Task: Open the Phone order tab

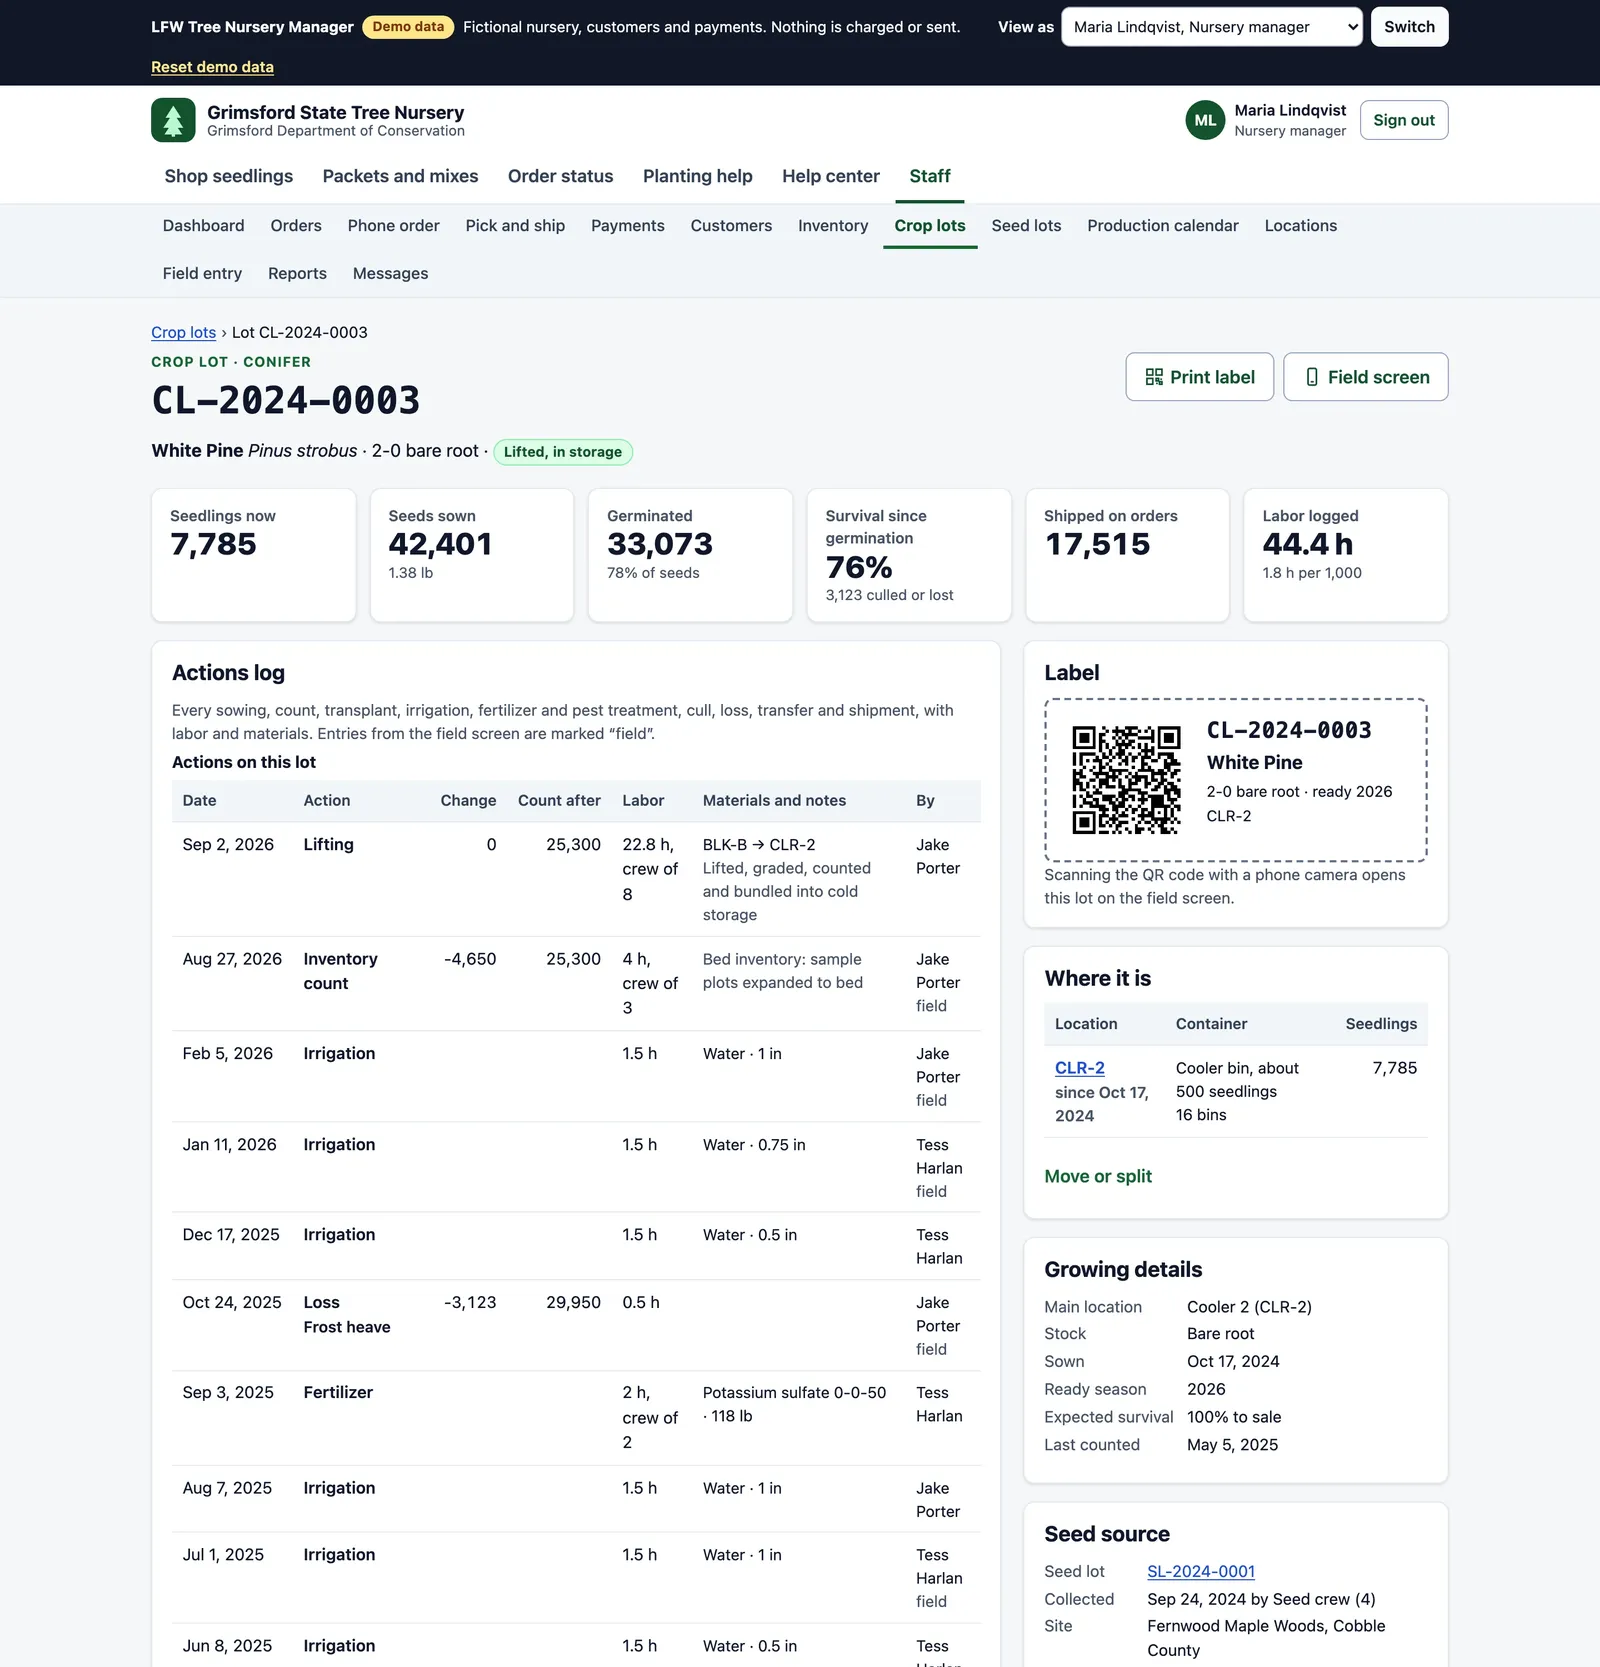Action: tap(393, 226)
